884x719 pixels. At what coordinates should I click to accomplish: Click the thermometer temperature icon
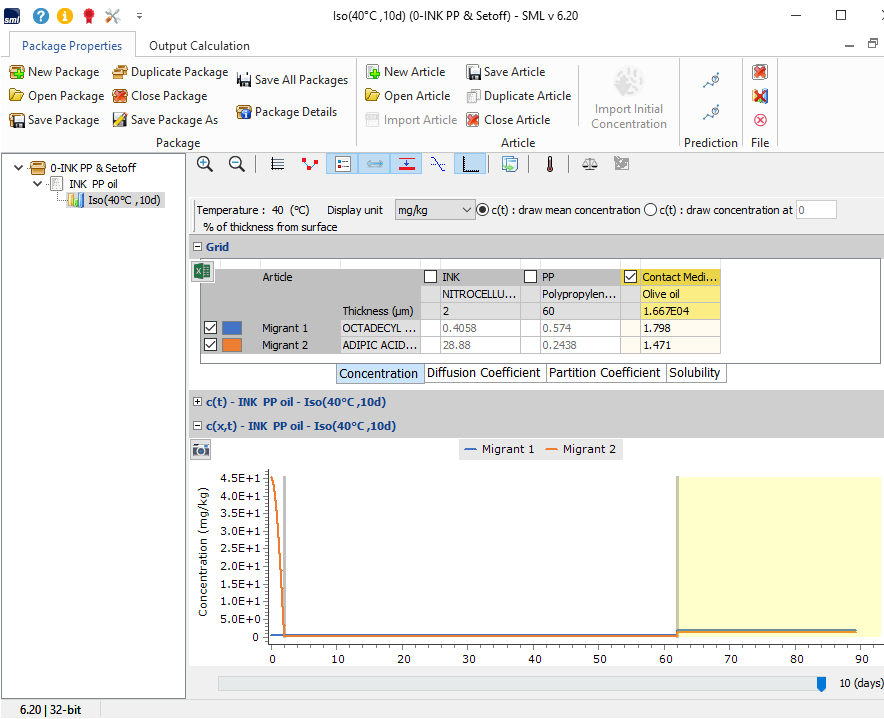click(x=549, y=164)
